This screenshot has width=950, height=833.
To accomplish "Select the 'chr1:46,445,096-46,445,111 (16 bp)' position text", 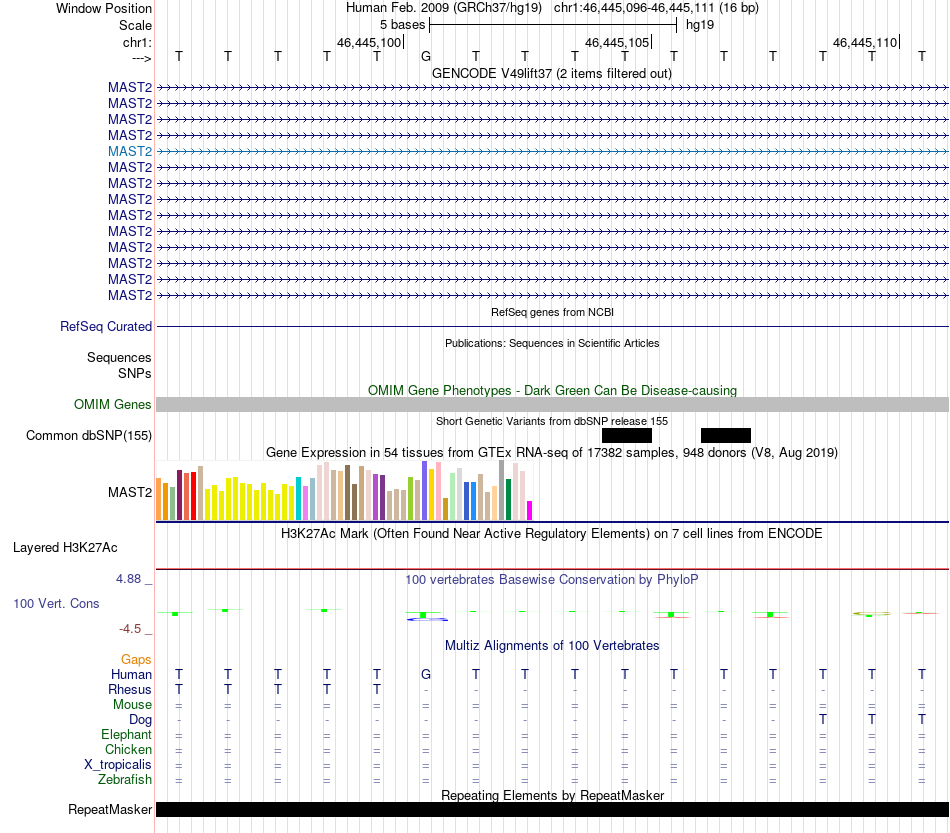I will point(656,8).
